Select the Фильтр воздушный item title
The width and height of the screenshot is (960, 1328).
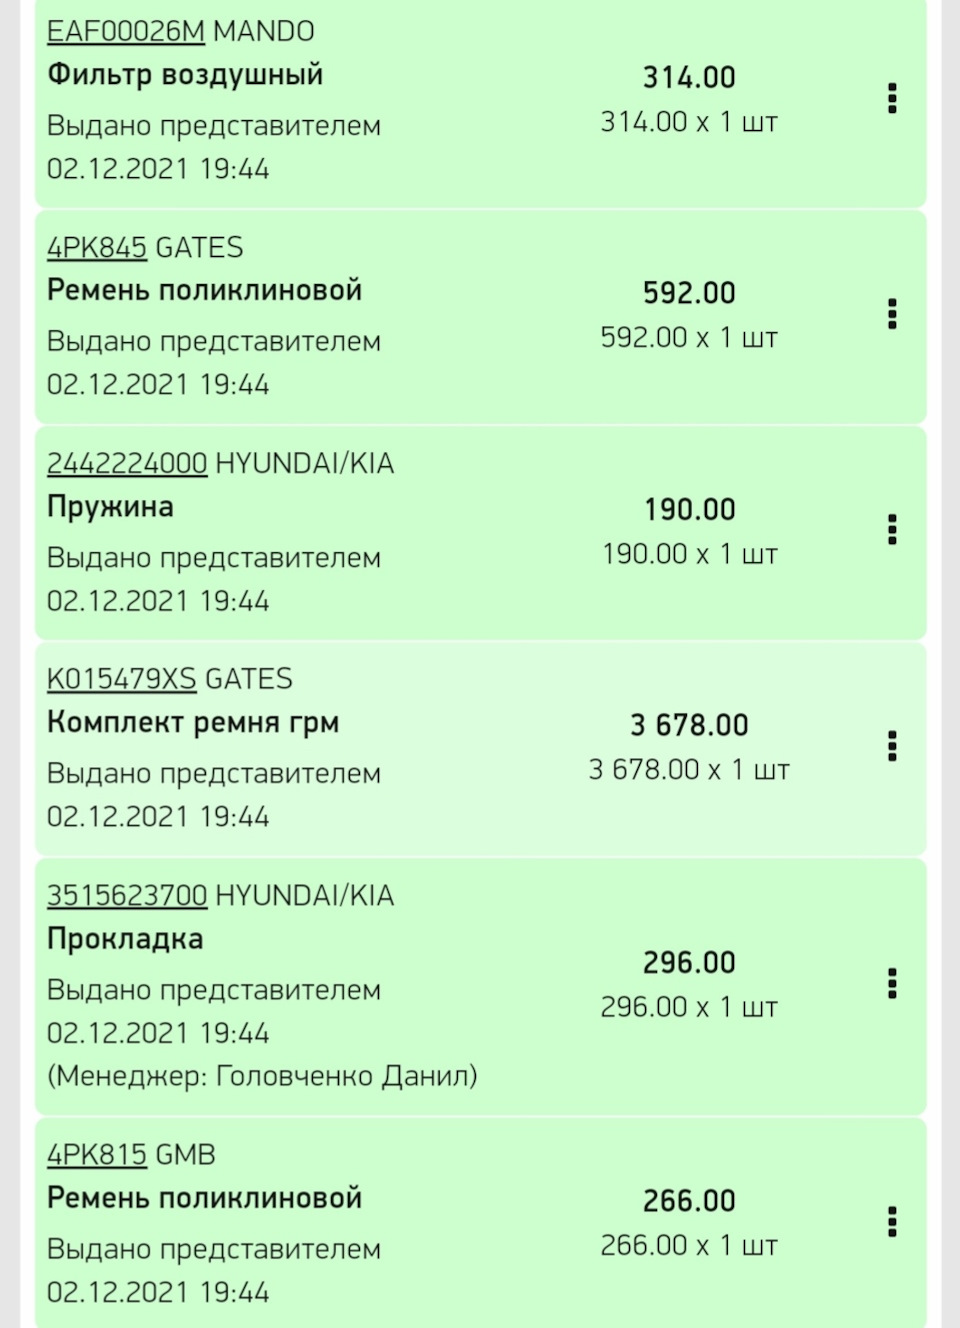click(185, 75)
